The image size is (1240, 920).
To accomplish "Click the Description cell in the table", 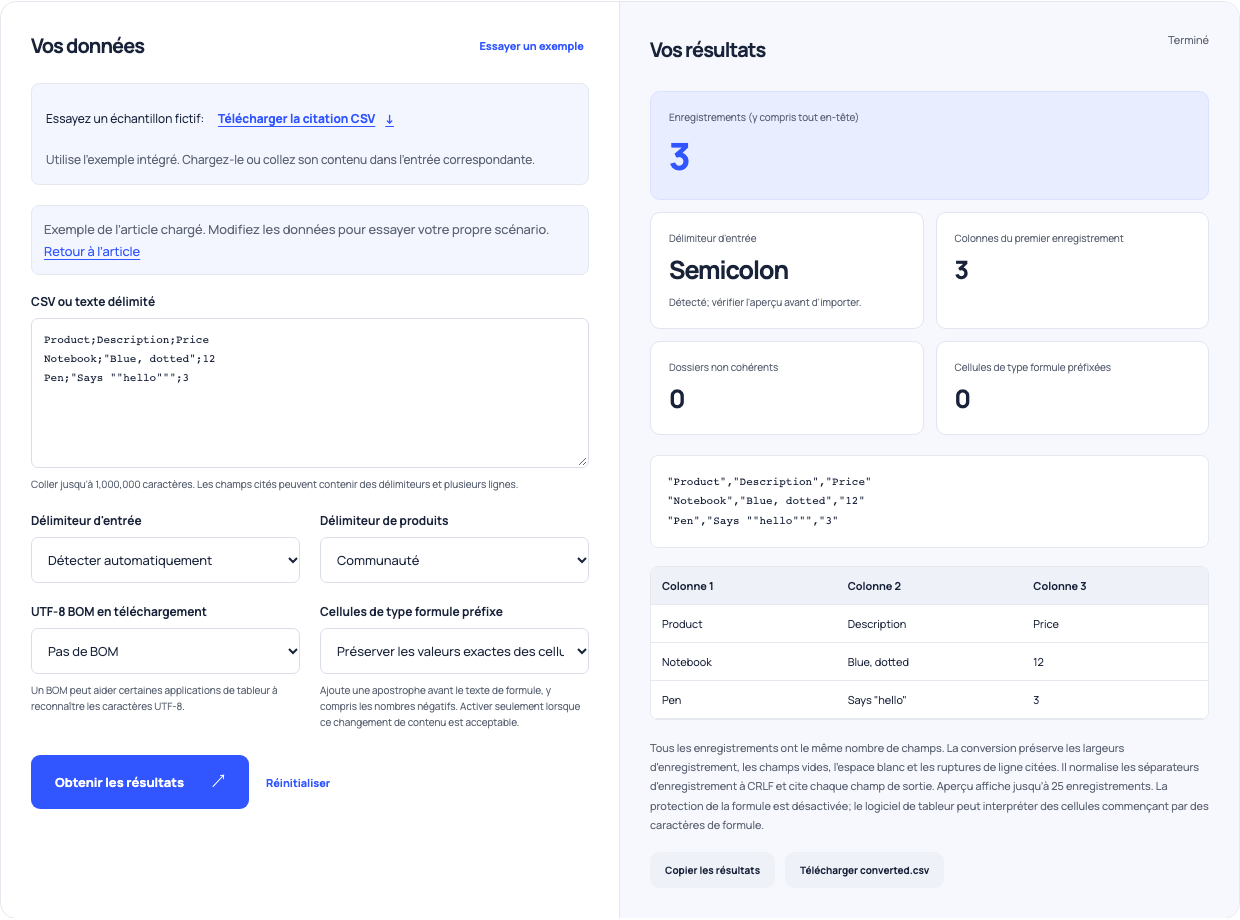I will tap(929, 624).
